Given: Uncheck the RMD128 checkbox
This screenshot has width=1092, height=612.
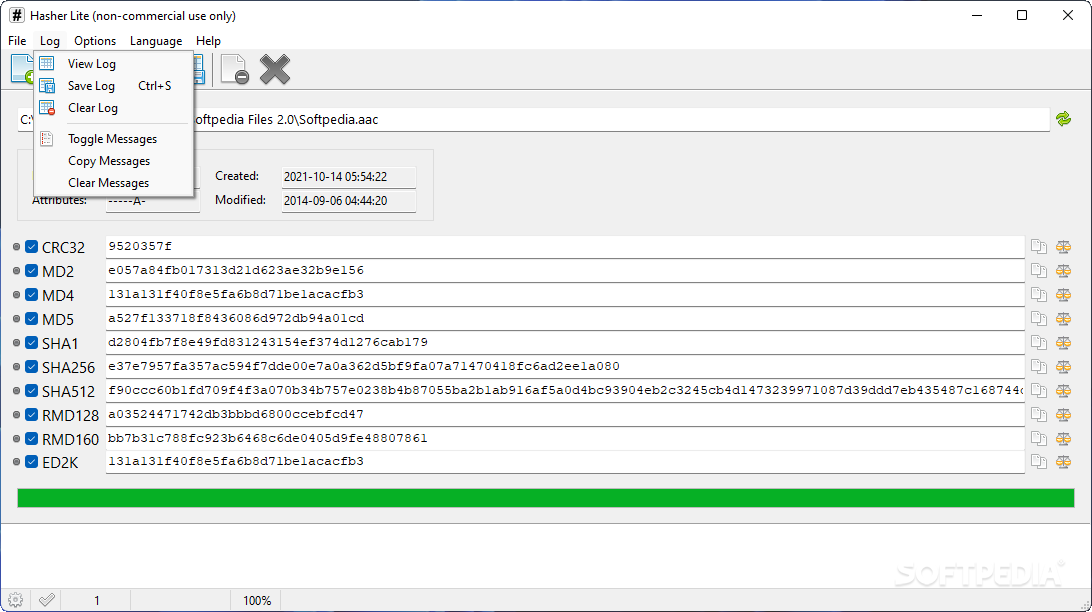Looking at the screenshot, I should 31,415.
